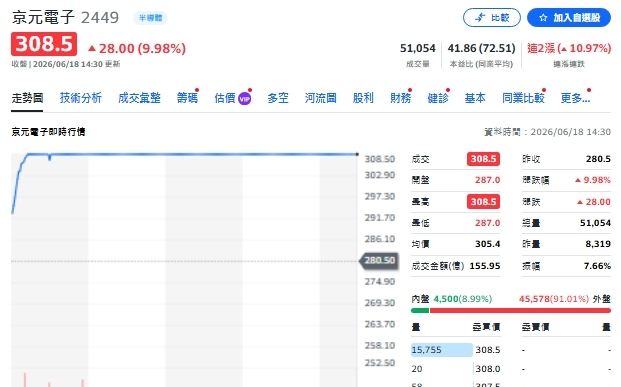
Task: Select the 走勢圖 tab
Action: 27,98
